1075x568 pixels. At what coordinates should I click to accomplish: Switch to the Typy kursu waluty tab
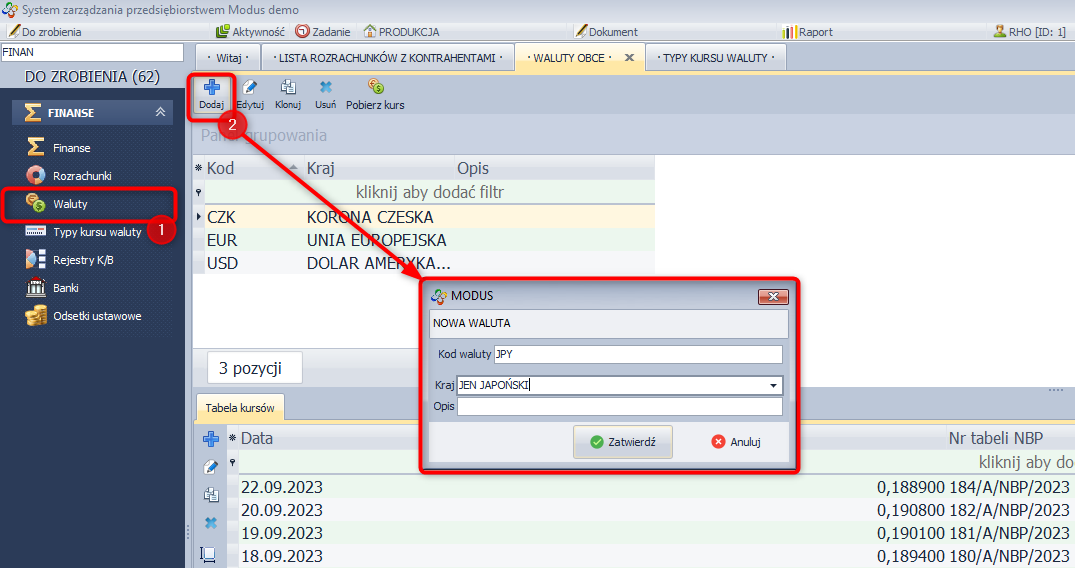pos(715,58)
